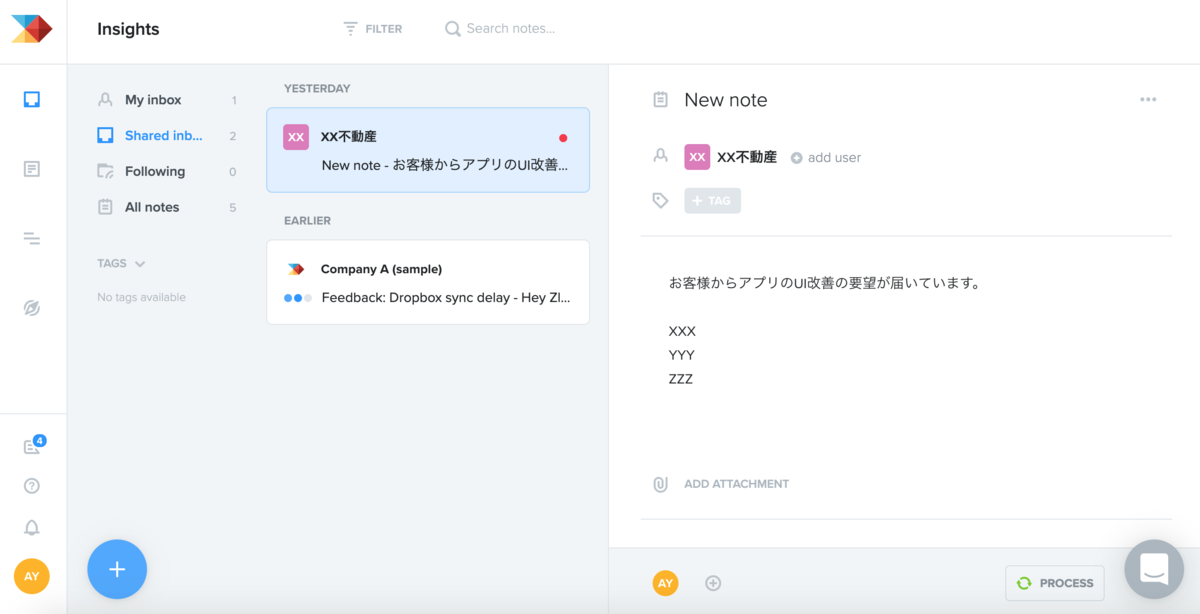Click the XX avatar in the note list
The image size is (1200, 614).
point(296,137)
